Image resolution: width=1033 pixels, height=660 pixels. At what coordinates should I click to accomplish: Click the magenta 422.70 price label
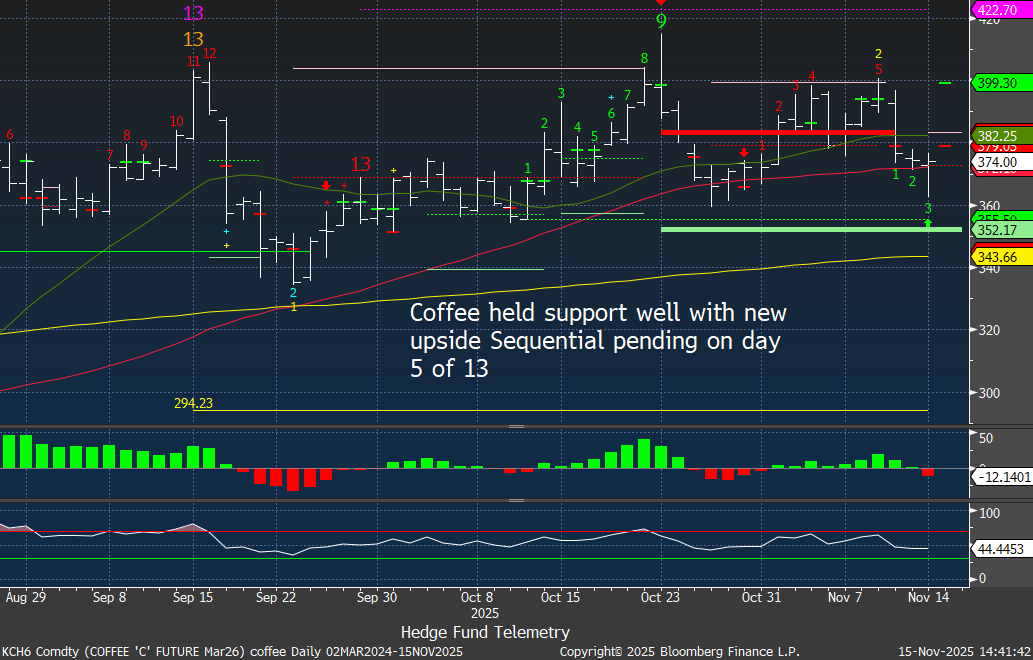pyautogui.click(x=996, y=10)
